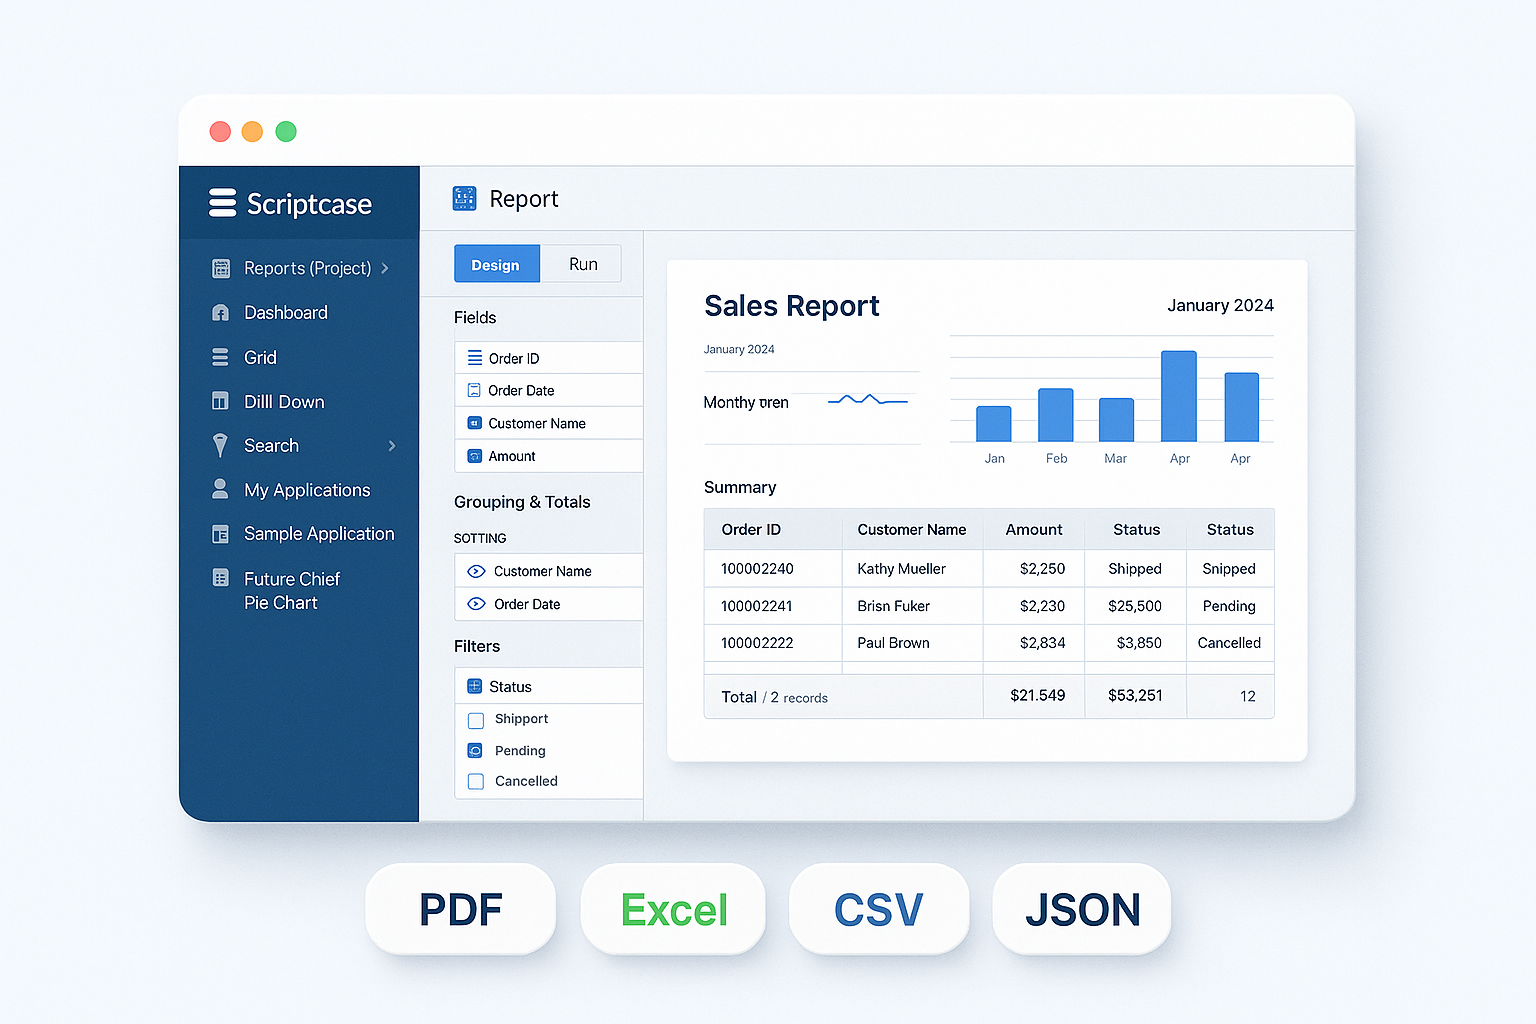Select the Design tab
This screenshot has height=1024, width=1536.
point(496,263)
